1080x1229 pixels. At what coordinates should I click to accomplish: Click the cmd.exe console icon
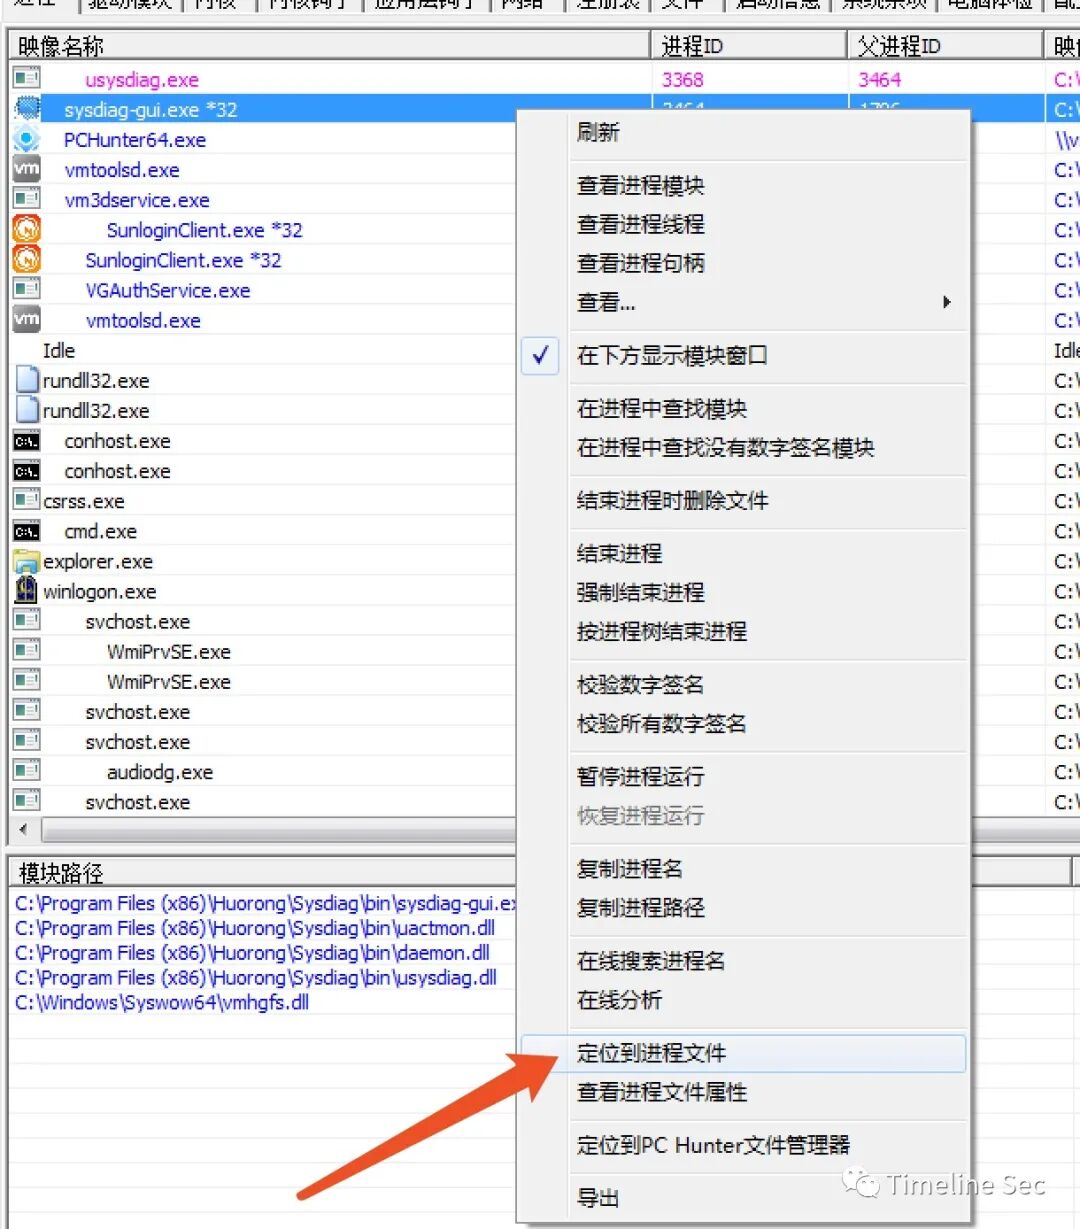click(25, 531)
